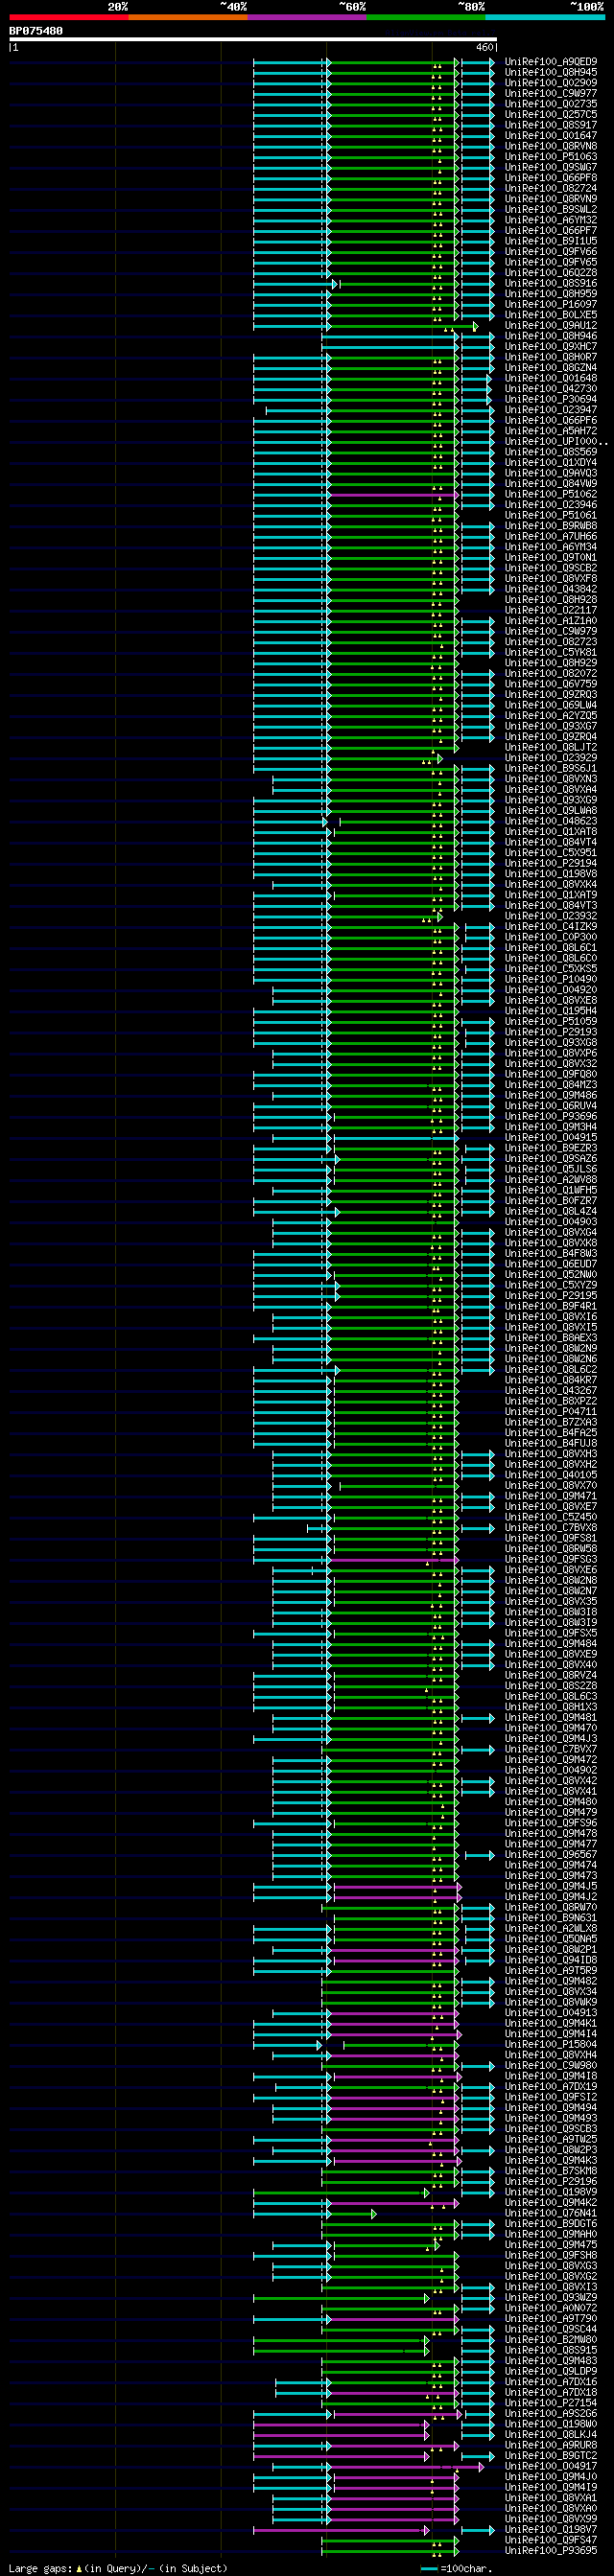Select hit label UniRef100_B9SWL2

551,210
